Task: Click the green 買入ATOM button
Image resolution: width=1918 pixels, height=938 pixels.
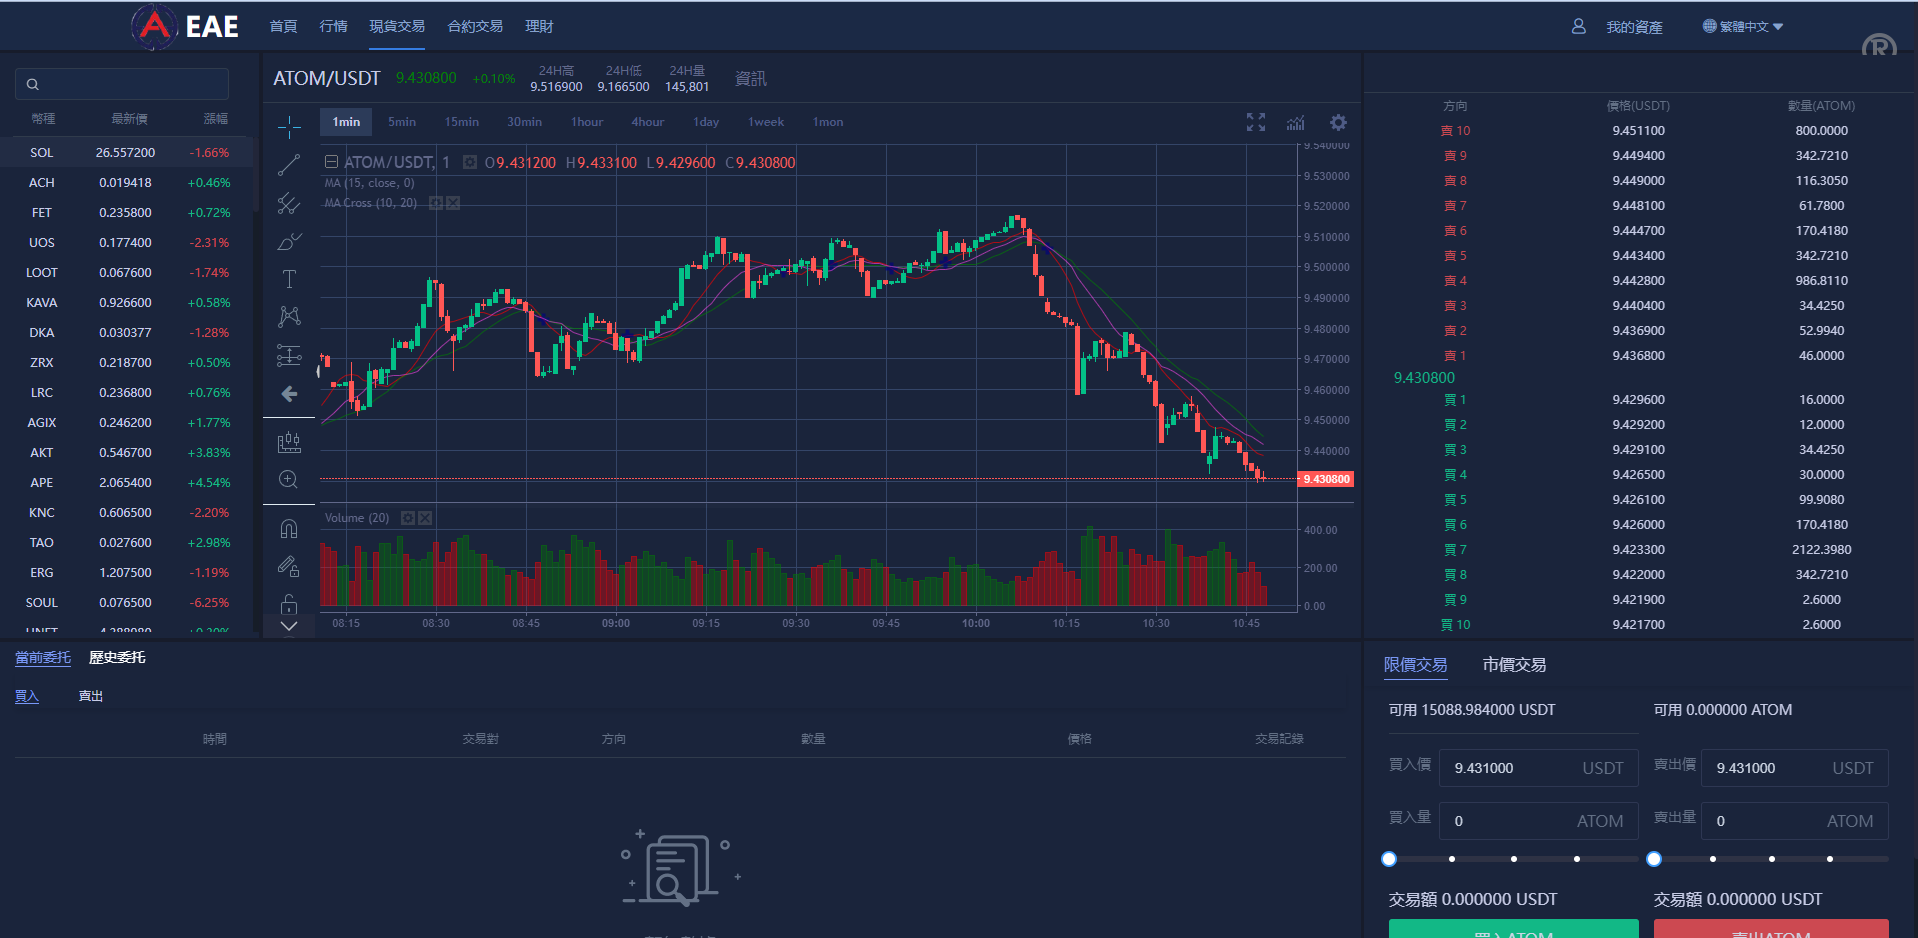Action: coord(1512,930)
